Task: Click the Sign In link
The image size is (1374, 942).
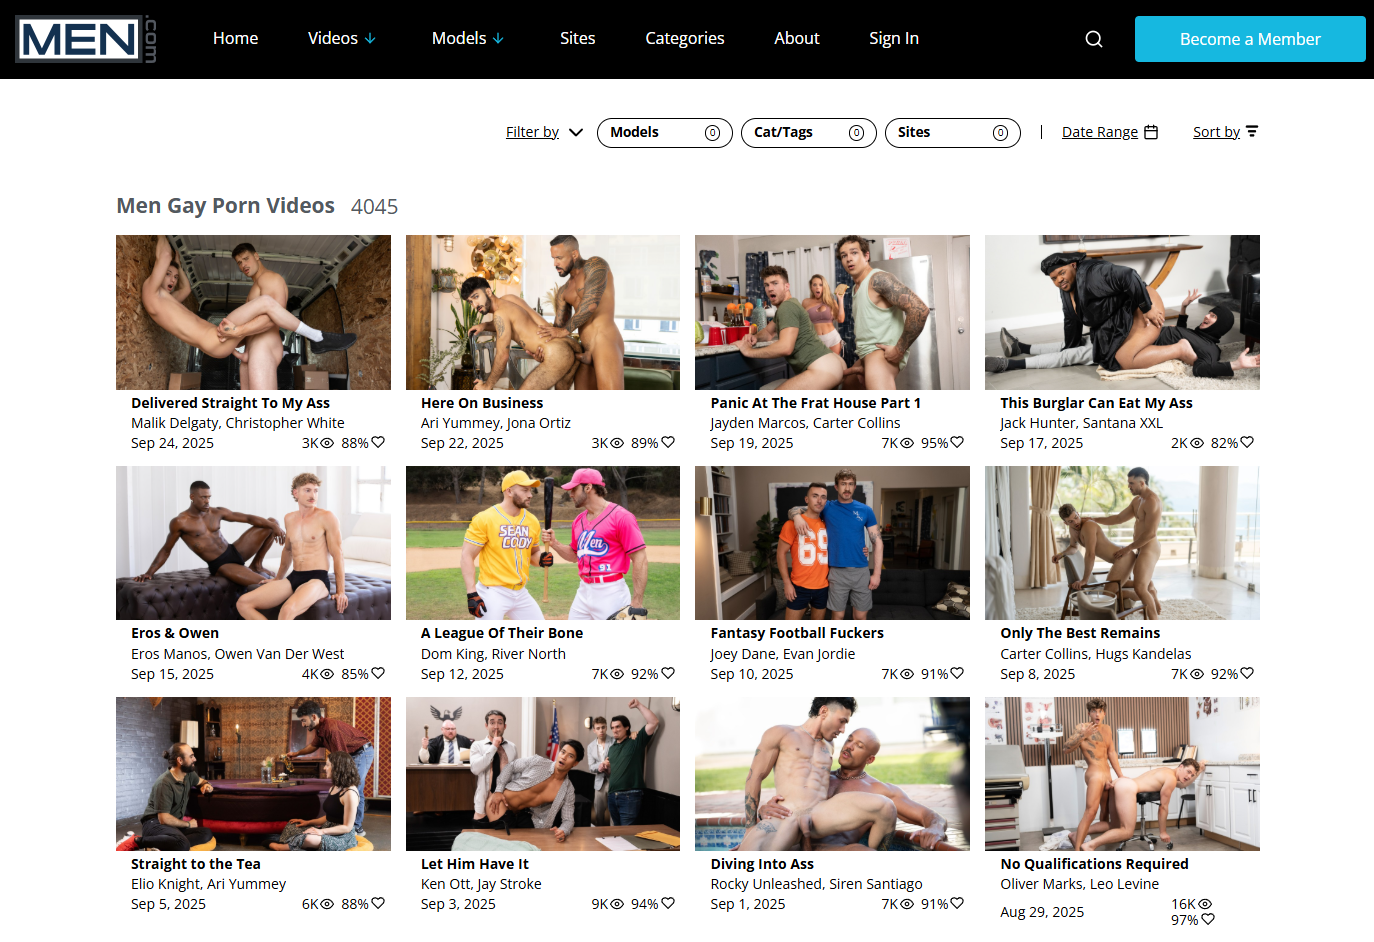Action: coord(893,38)
